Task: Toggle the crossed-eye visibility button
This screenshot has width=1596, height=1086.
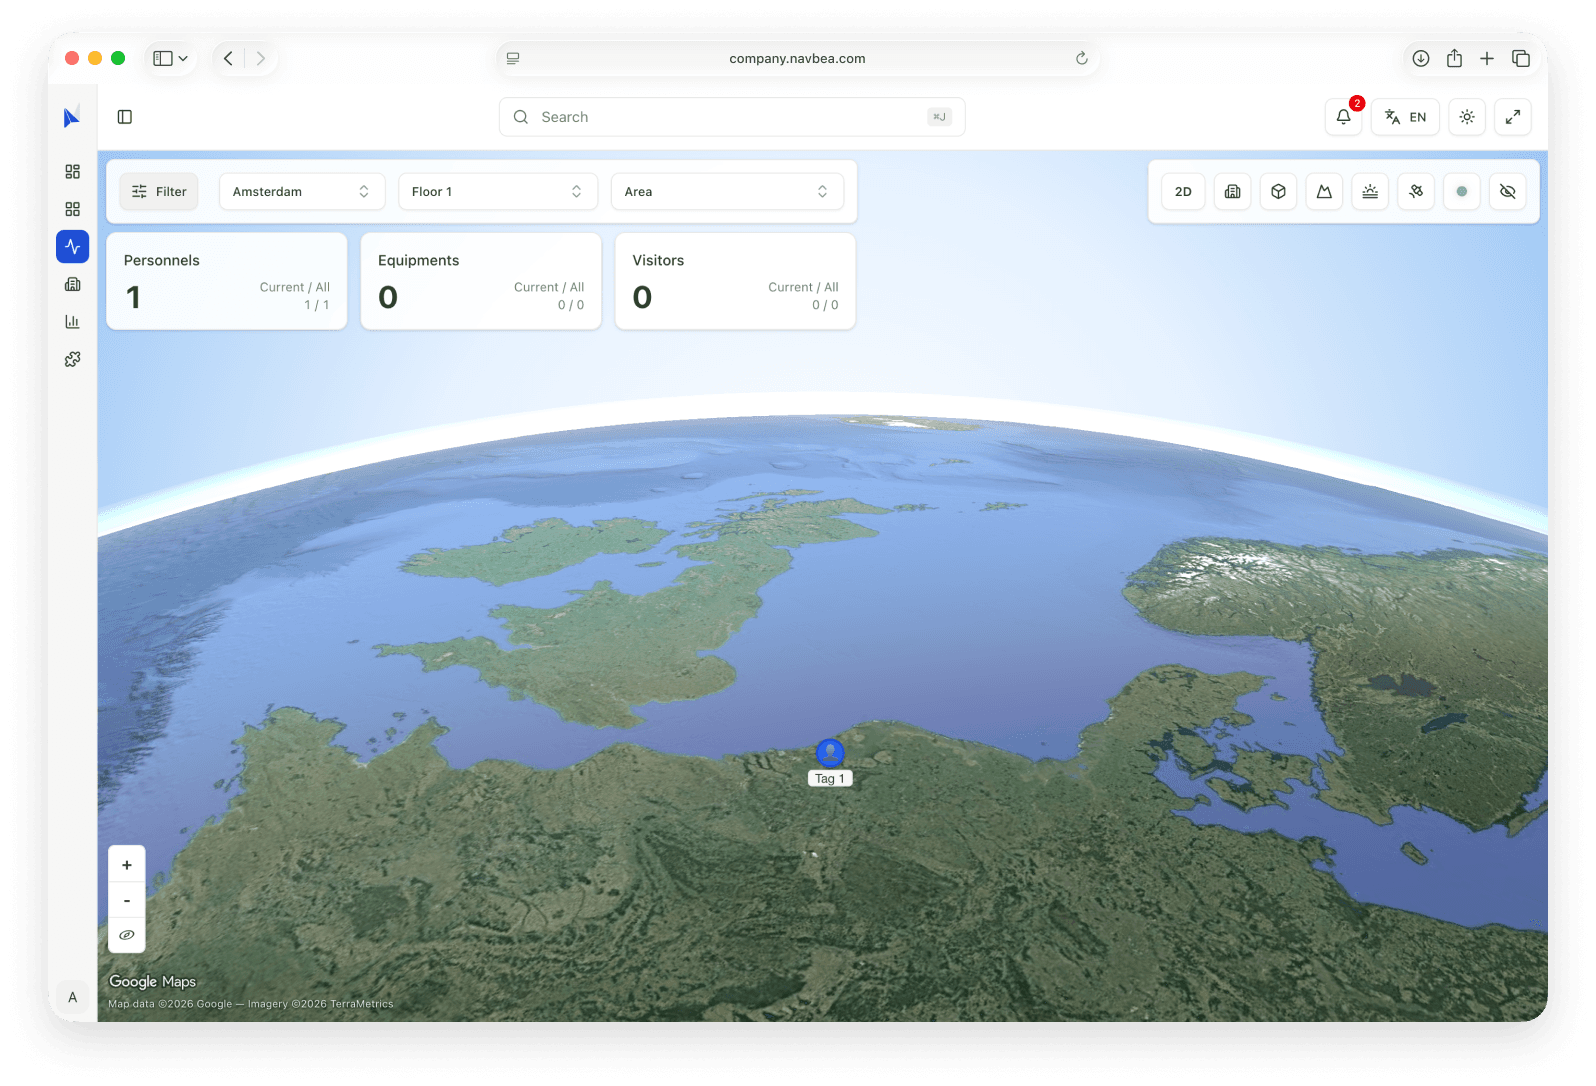Action: click(1508, 192)
